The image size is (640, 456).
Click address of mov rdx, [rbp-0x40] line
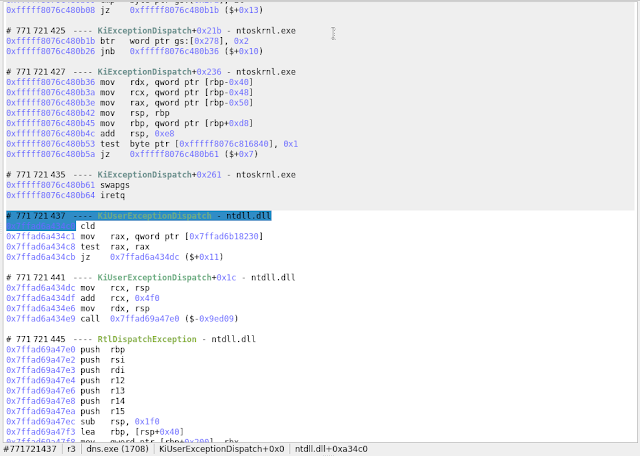[51, 82]
